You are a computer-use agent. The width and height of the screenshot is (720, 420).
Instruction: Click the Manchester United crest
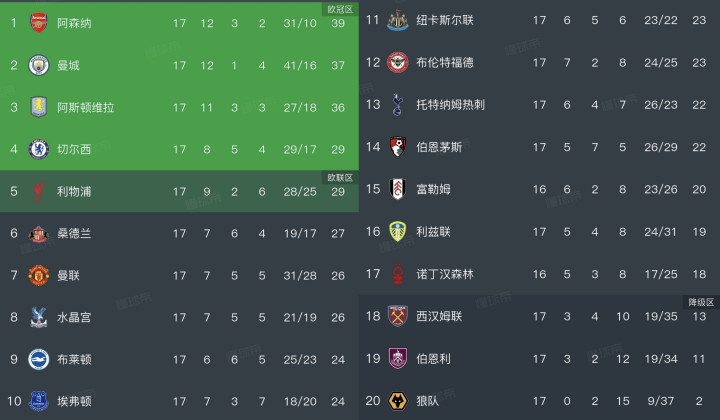point(38,275)
